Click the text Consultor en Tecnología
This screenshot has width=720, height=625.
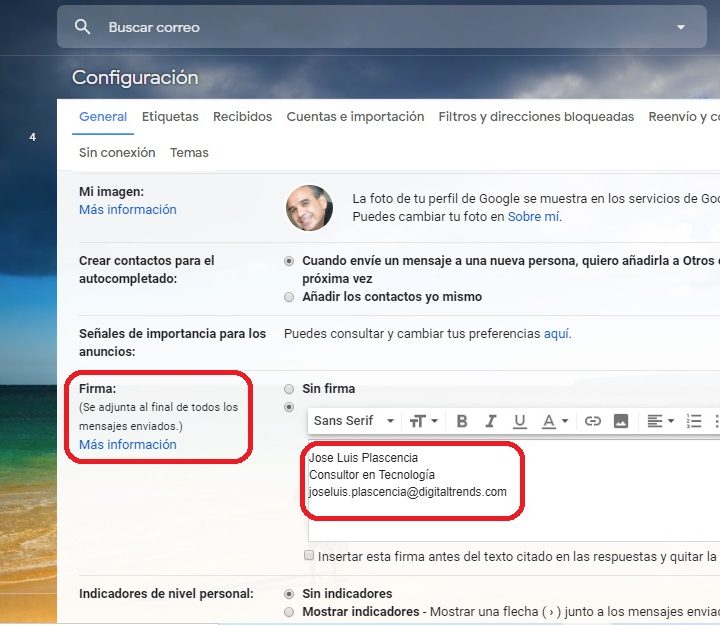click(x=372, y=475)
